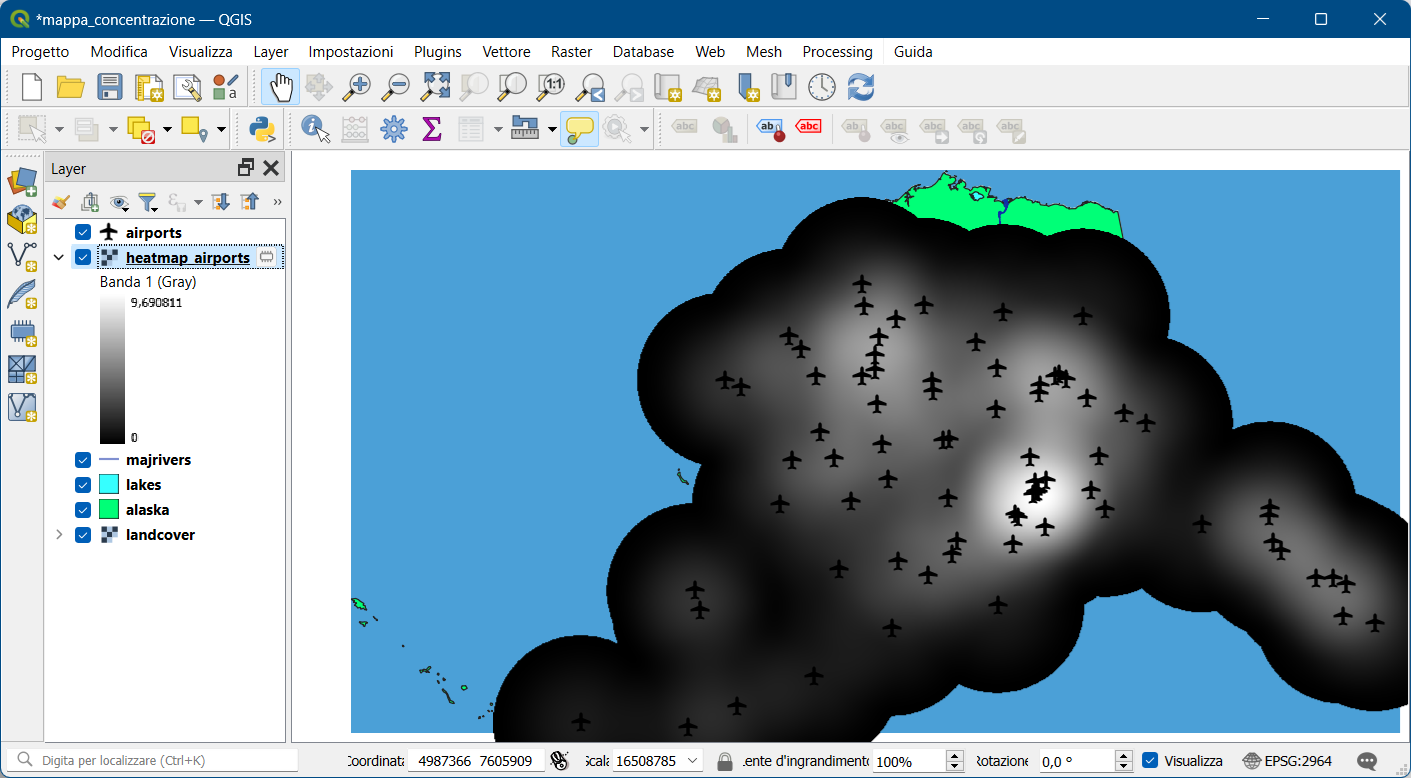The height and width of the screenshot is (778, 1411).
Task: Open Temporal Controller clock icon
Action: click(822, 87)
